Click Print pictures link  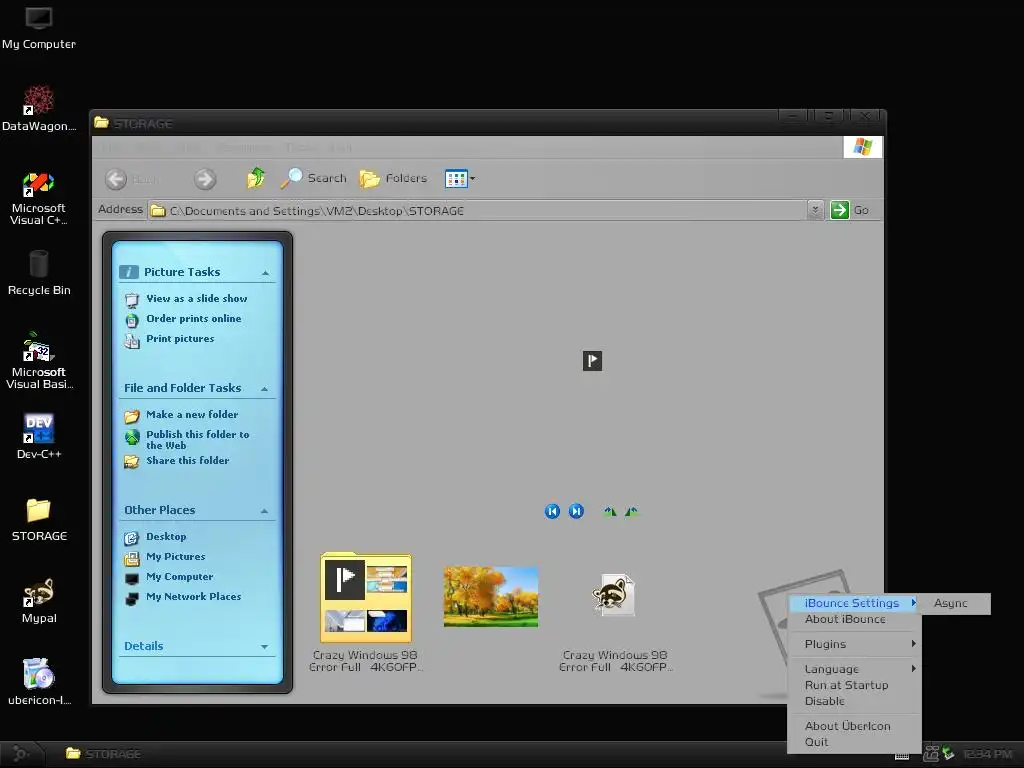coord(180,338)
